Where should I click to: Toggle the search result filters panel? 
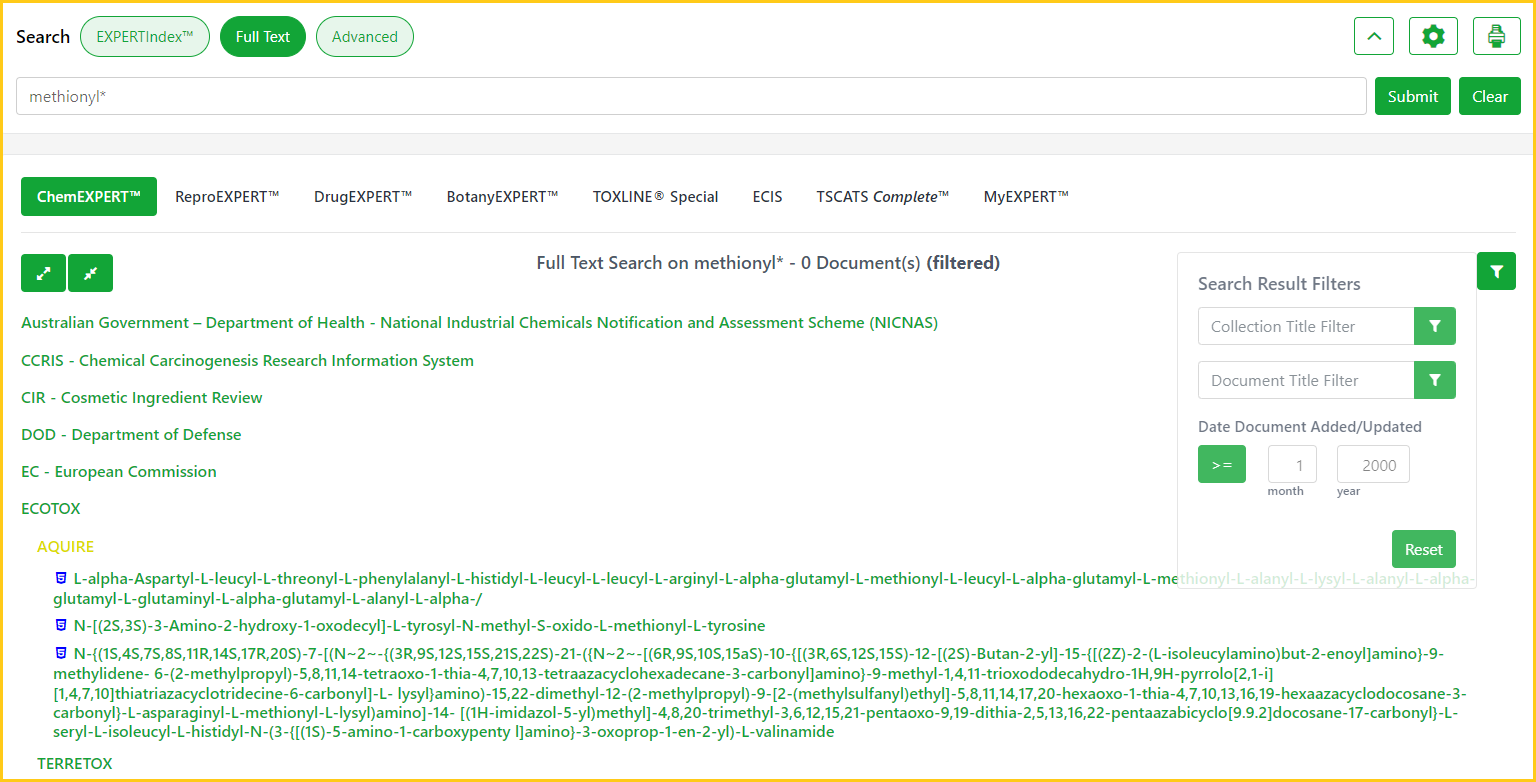click(1496, 271)
